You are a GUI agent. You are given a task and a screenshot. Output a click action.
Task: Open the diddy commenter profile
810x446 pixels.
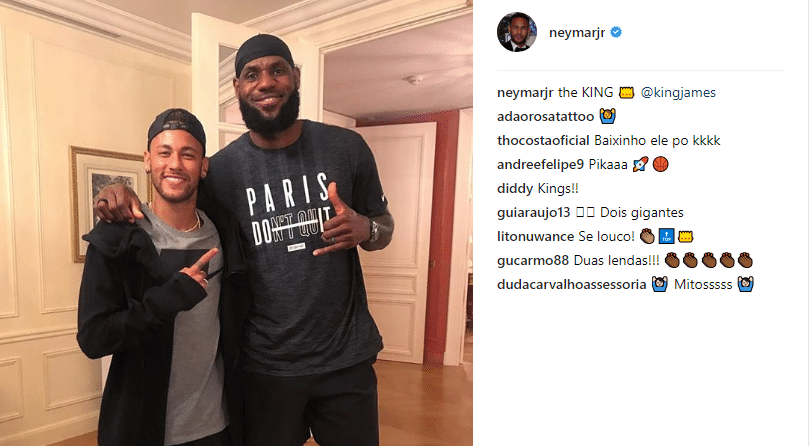pos(515,189)
